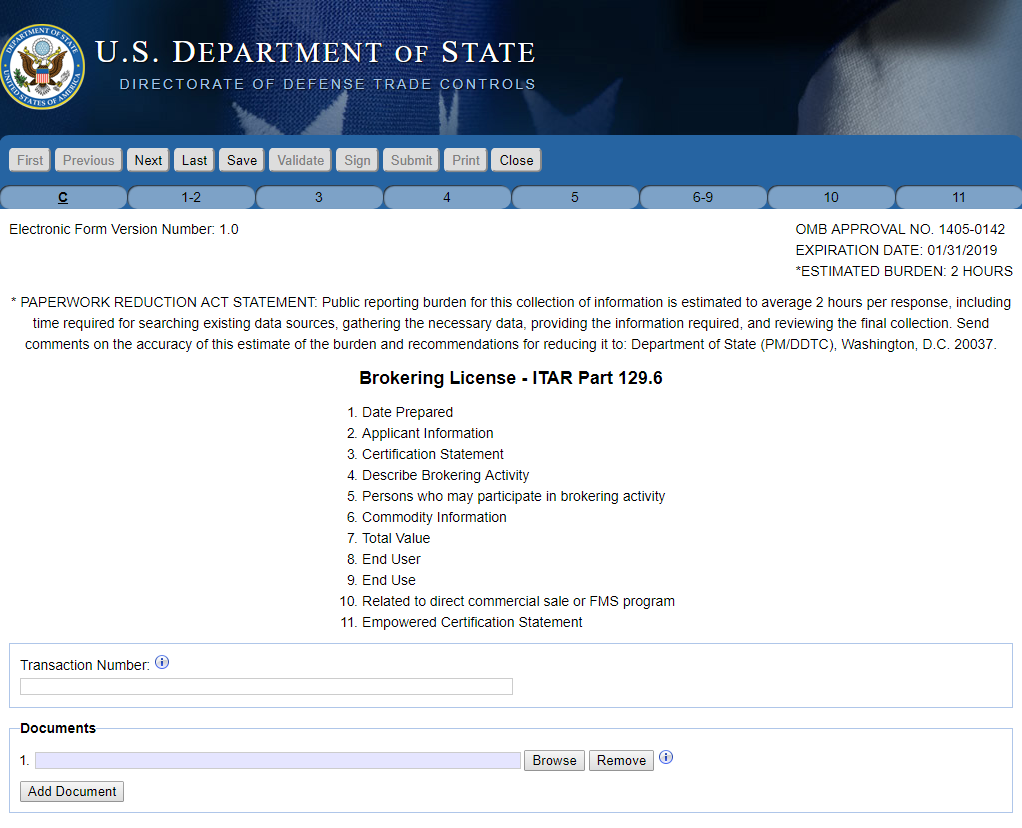
Task: Click 'Certification Statement' list item 3
Action: click(x=433, y=454)
